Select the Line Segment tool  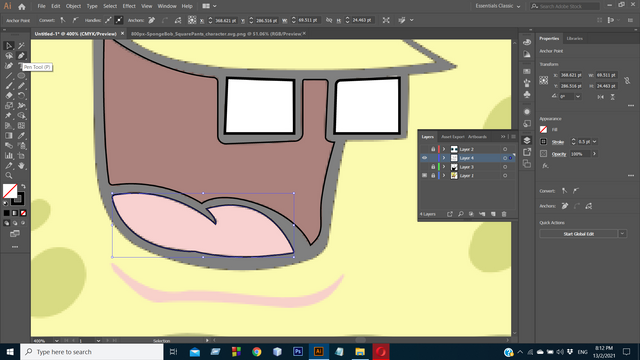point(9,76)
